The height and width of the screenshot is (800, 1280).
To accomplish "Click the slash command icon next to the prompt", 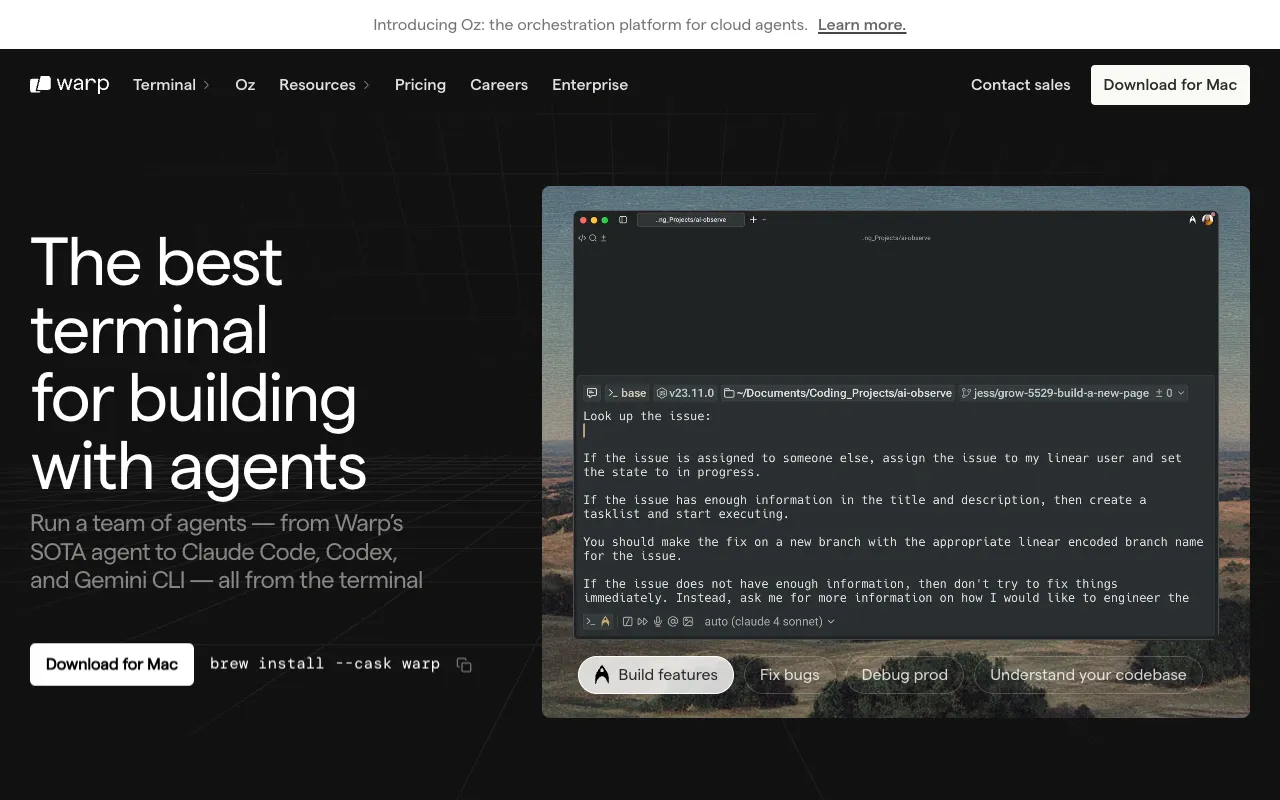I will (628, 621).
